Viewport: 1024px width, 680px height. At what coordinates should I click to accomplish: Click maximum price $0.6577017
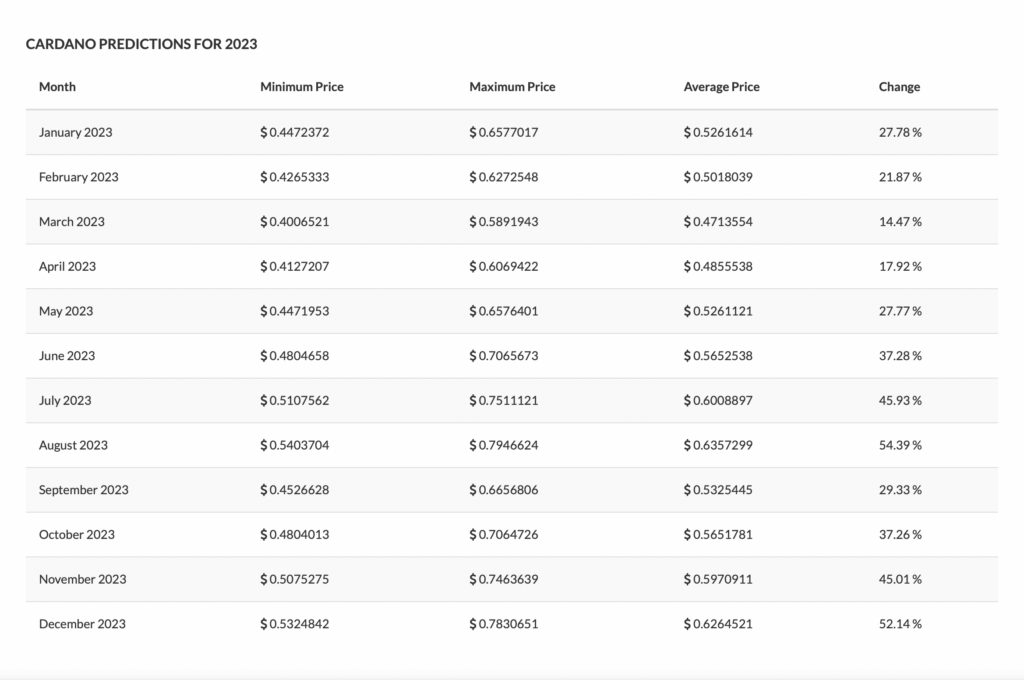tap(504, 132)
